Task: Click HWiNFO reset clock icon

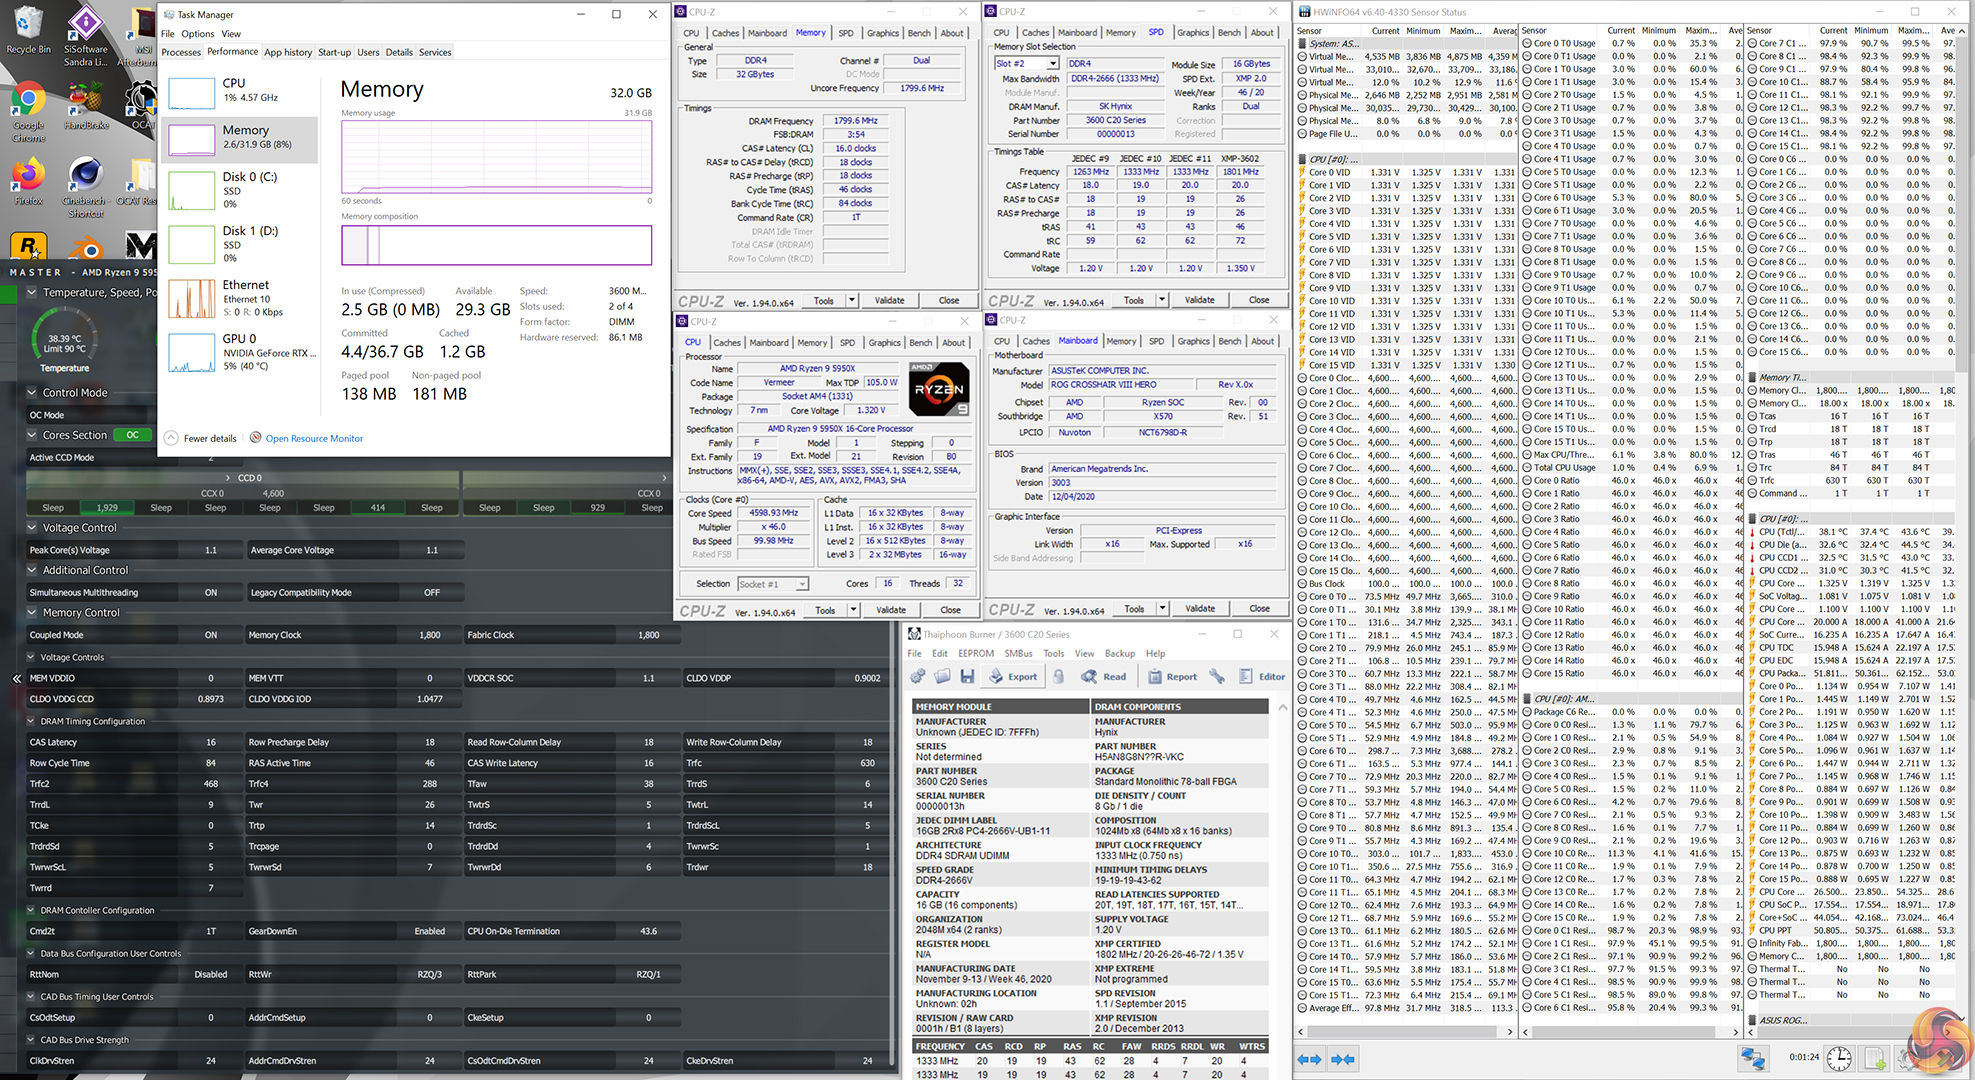Action: (x=1838, y=1058)
